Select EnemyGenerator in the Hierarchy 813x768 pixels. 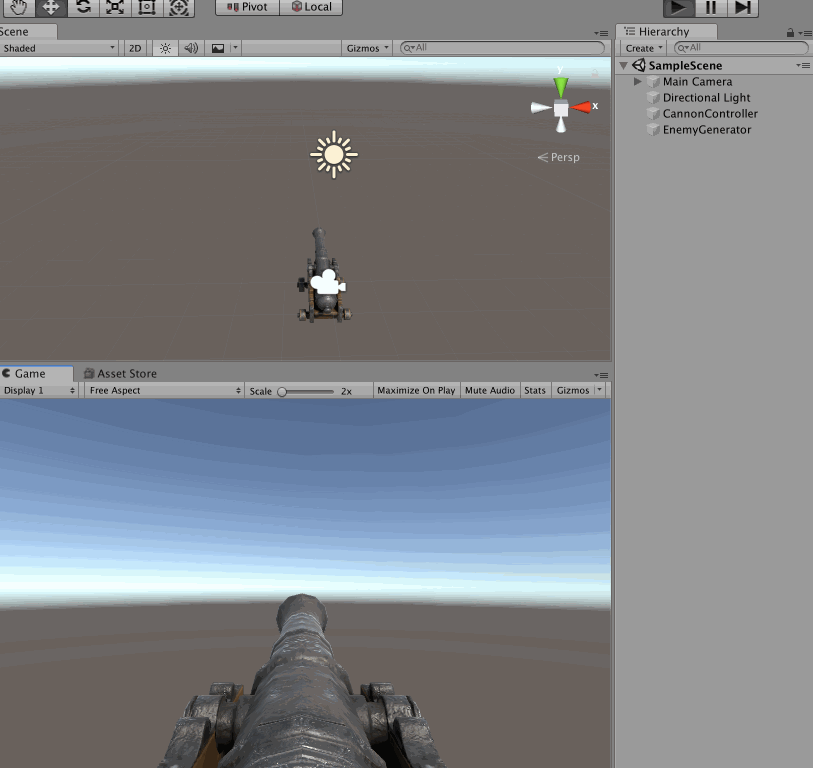[706, 130]
